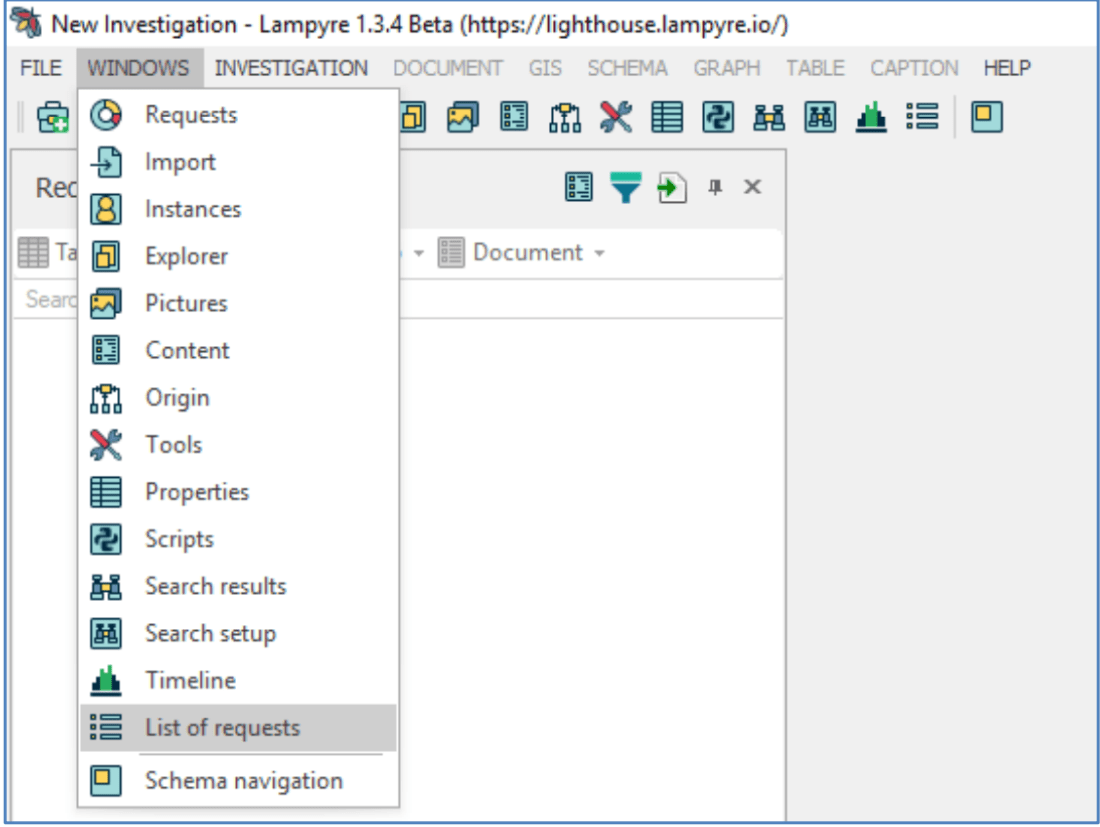Select List of requests menu entry
Image resolution: width=1100 pixels, height=827 pixels.
click(x=239, y=727)
